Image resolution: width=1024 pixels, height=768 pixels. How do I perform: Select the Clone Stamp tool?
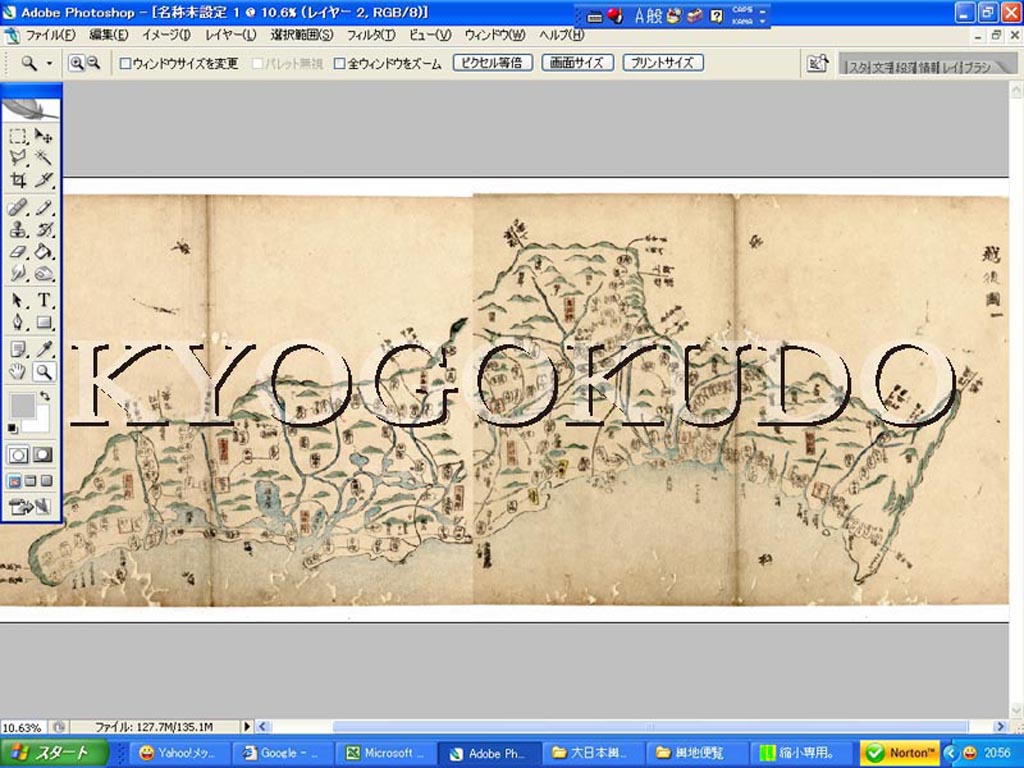(x=18, y=229)
